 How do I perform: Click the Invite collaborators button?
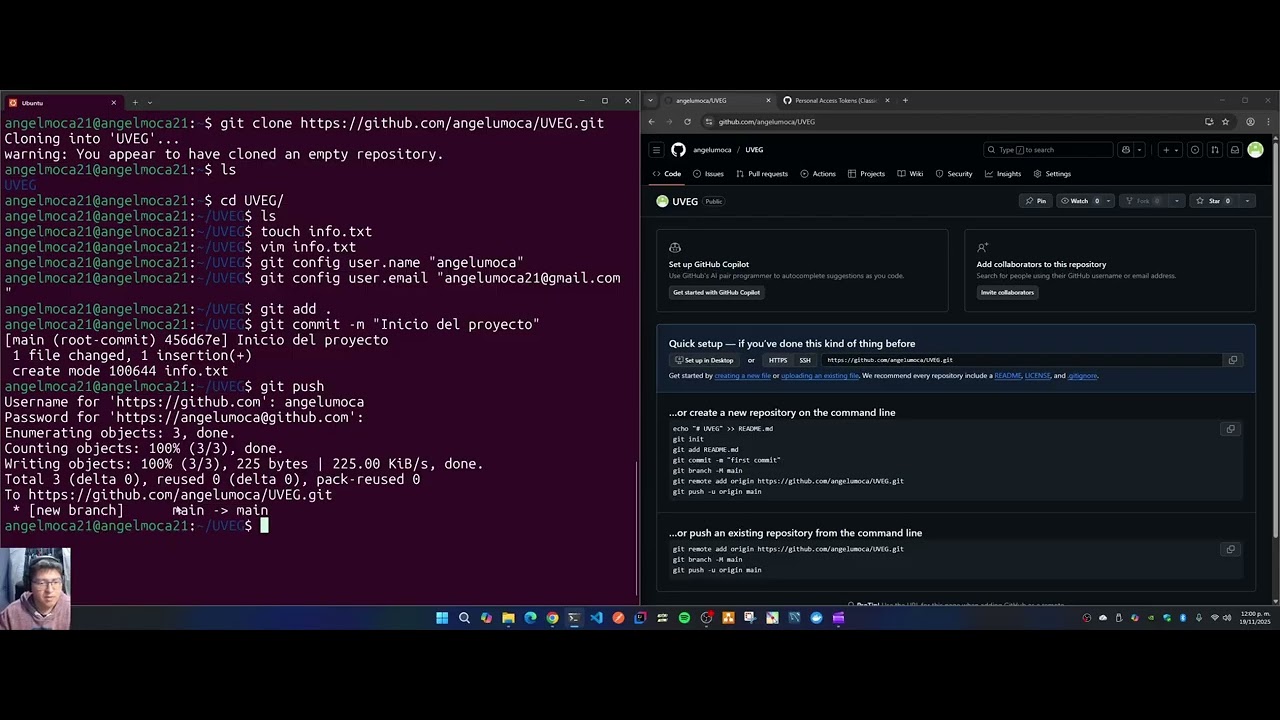point(1007,292)
